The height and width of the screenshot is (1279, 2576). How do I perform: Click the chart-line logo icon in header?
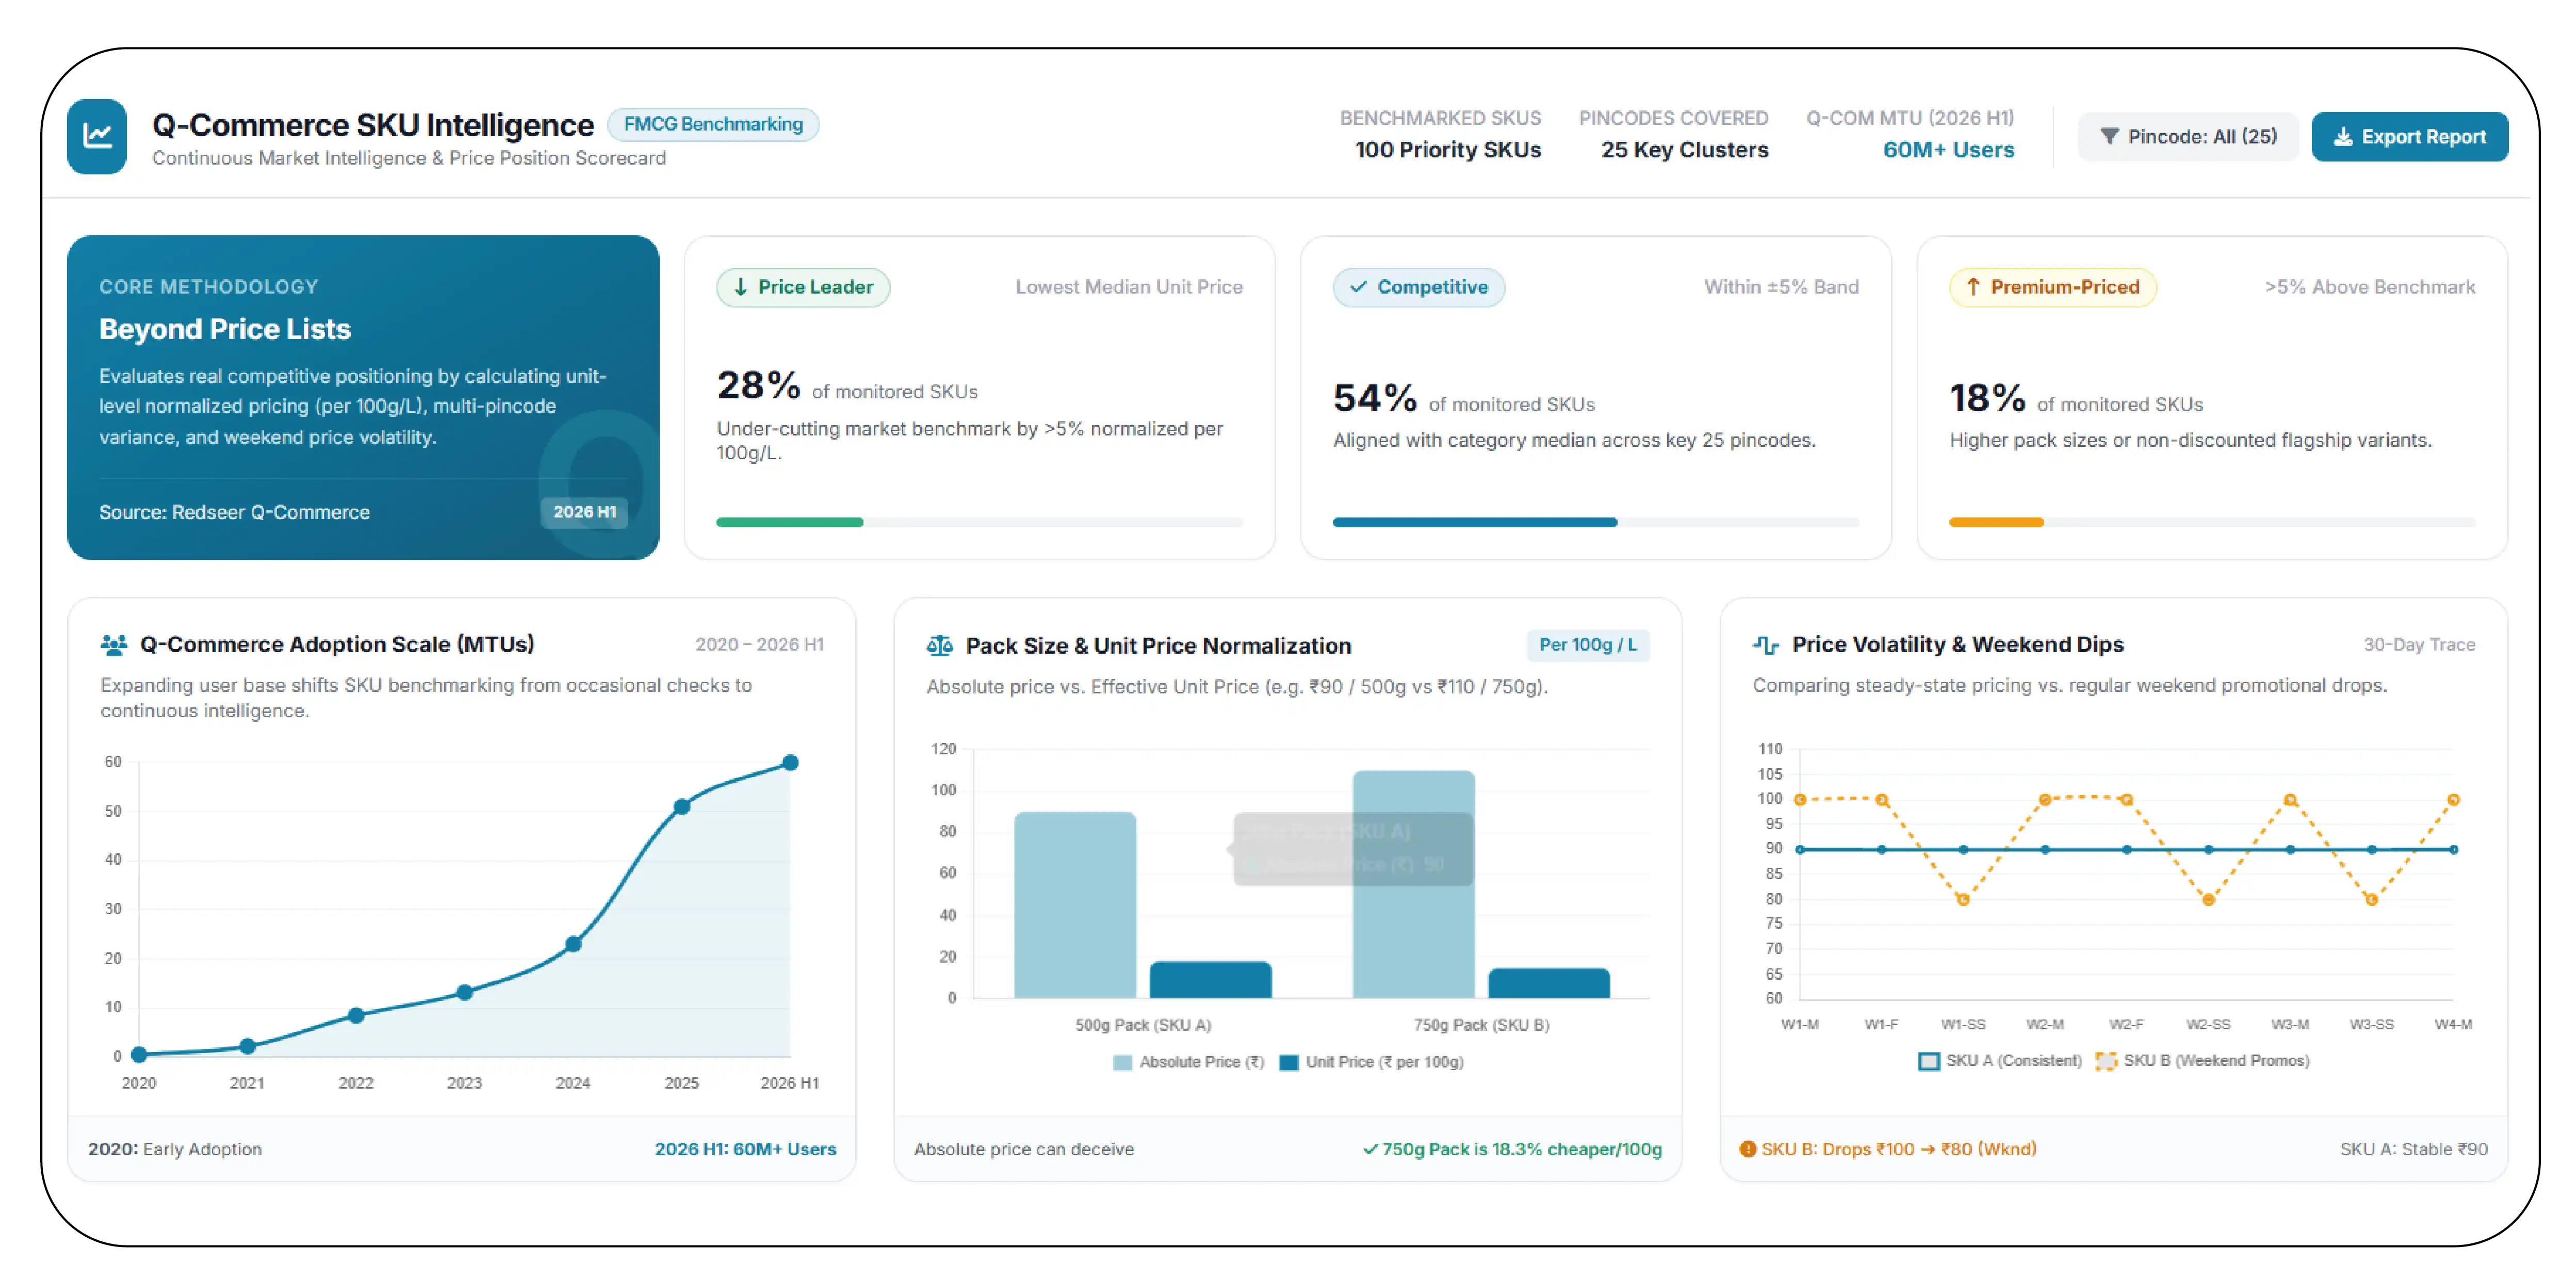tap(97, 136)
